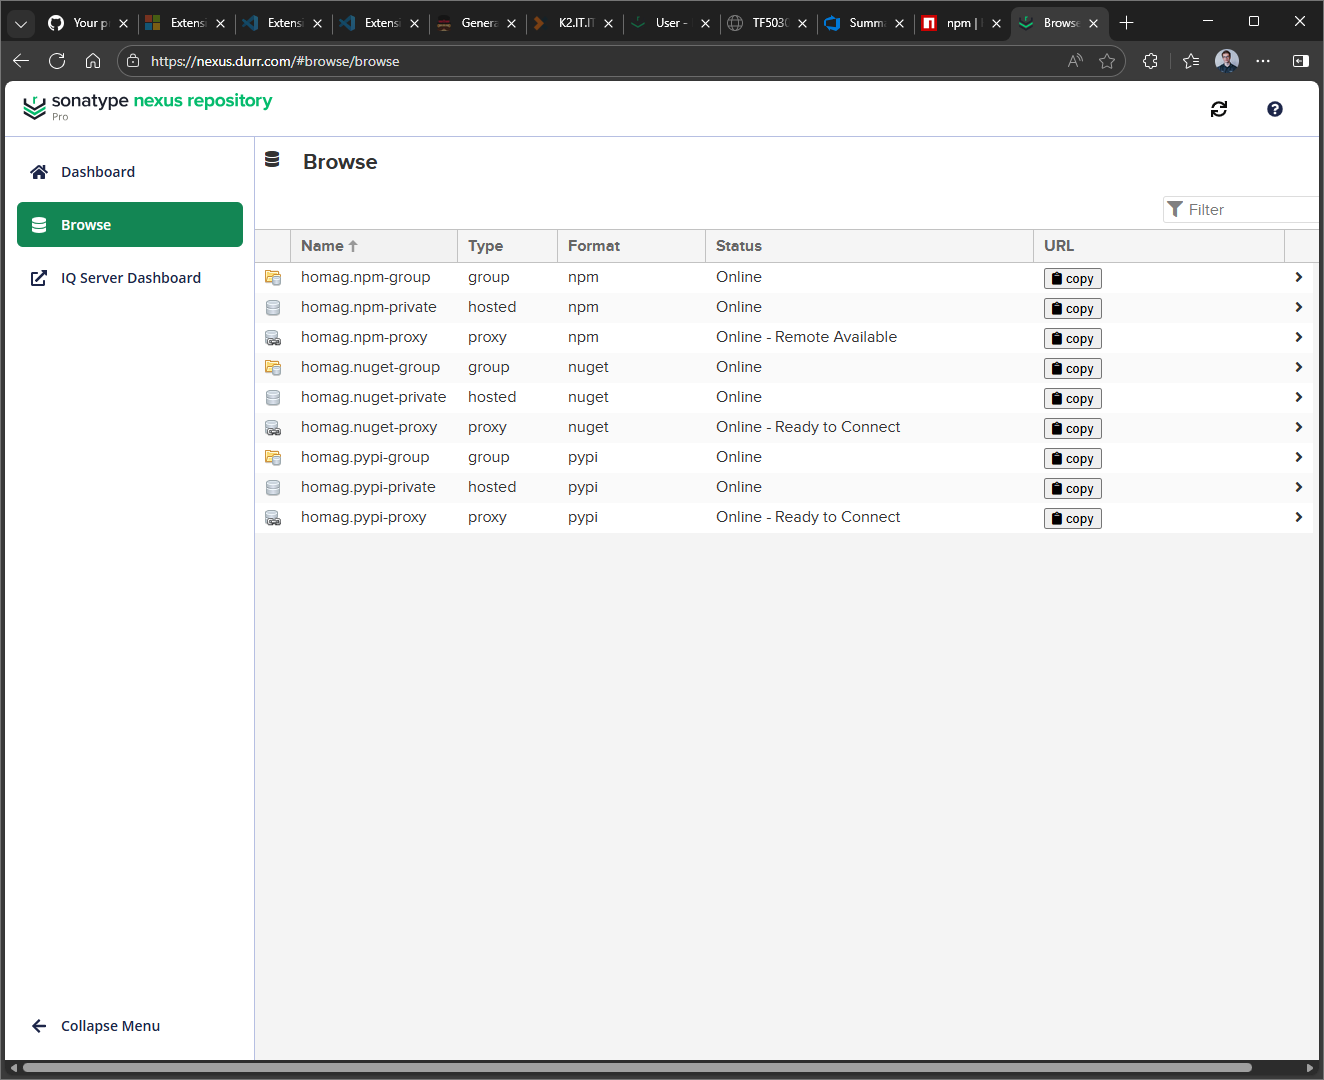Select Browse in the sidebar menu
This screenshot has height=1080, width=1324.
(x=130, y=225)
